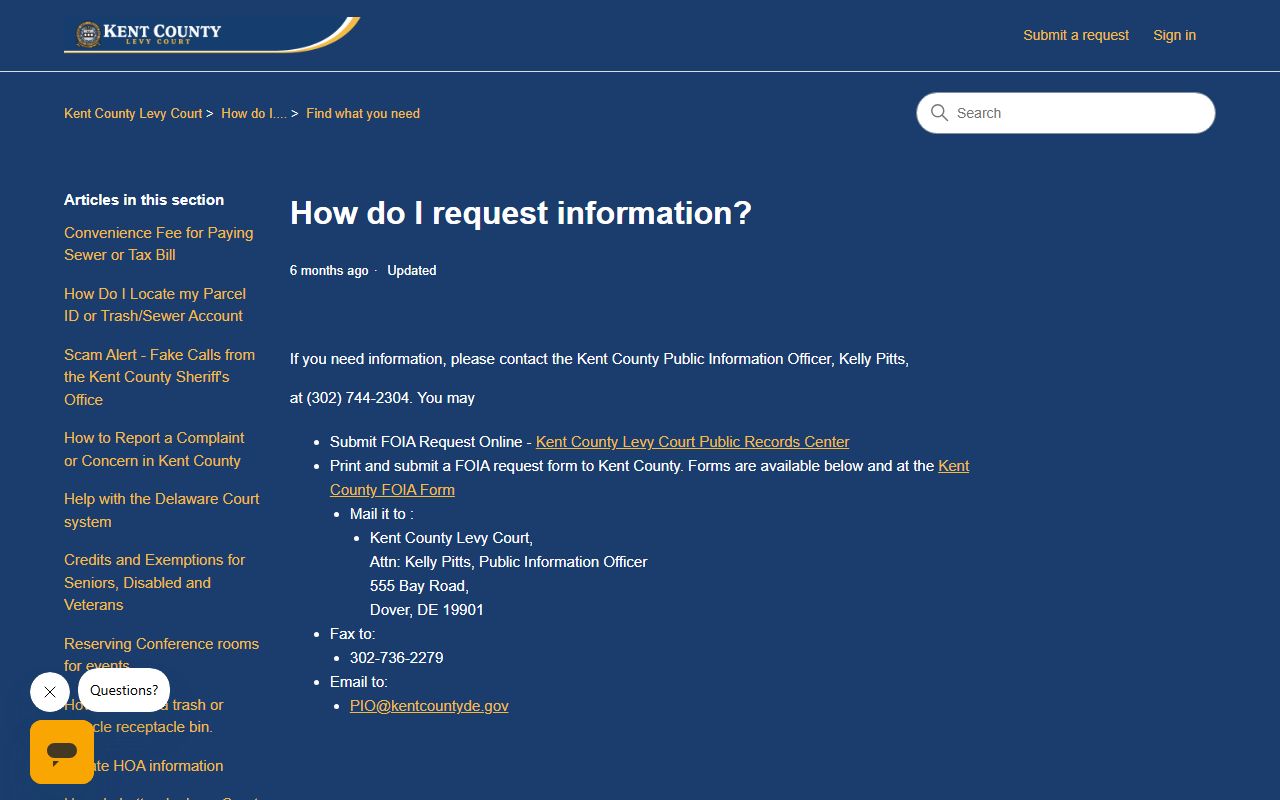Click the 'Articles in this section' heading
1280x800 pixels.
(144, 200)
